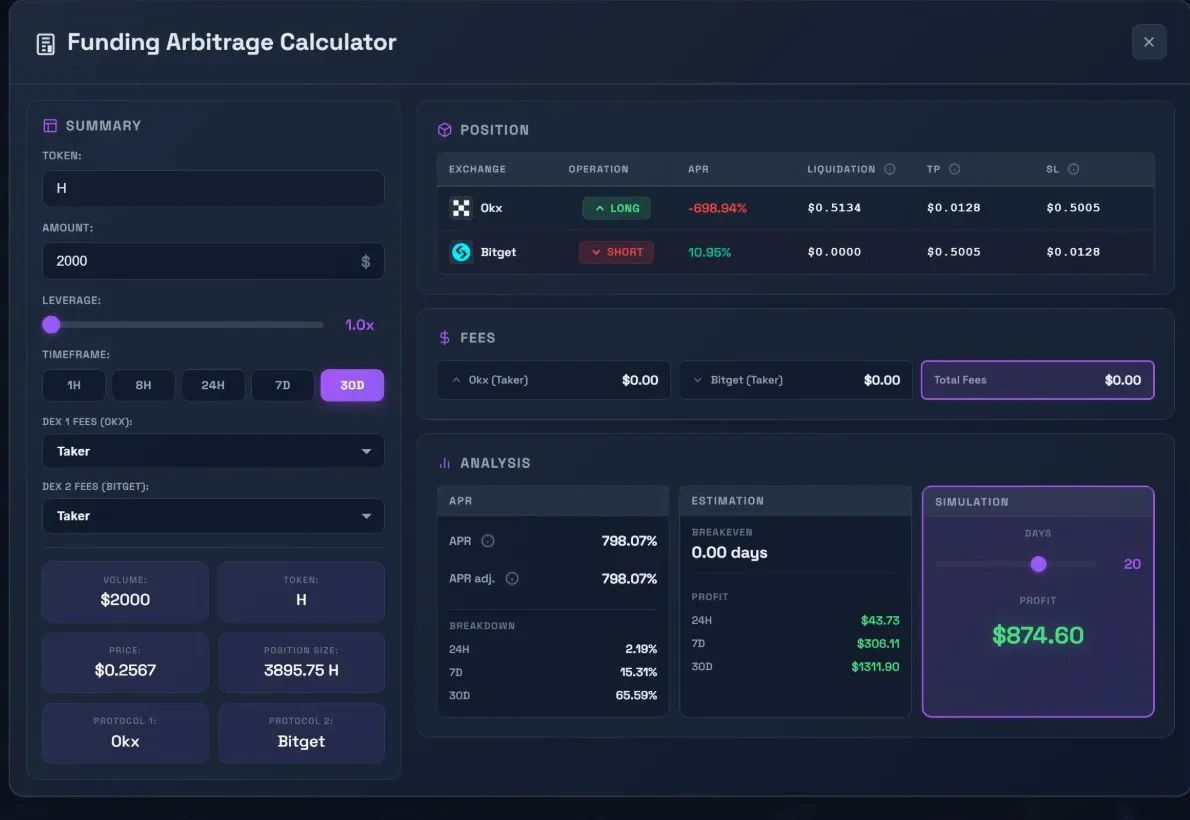Click the Fees dollar icon
The width and height of the screenshot is (1190, 820).
(445, 337)
